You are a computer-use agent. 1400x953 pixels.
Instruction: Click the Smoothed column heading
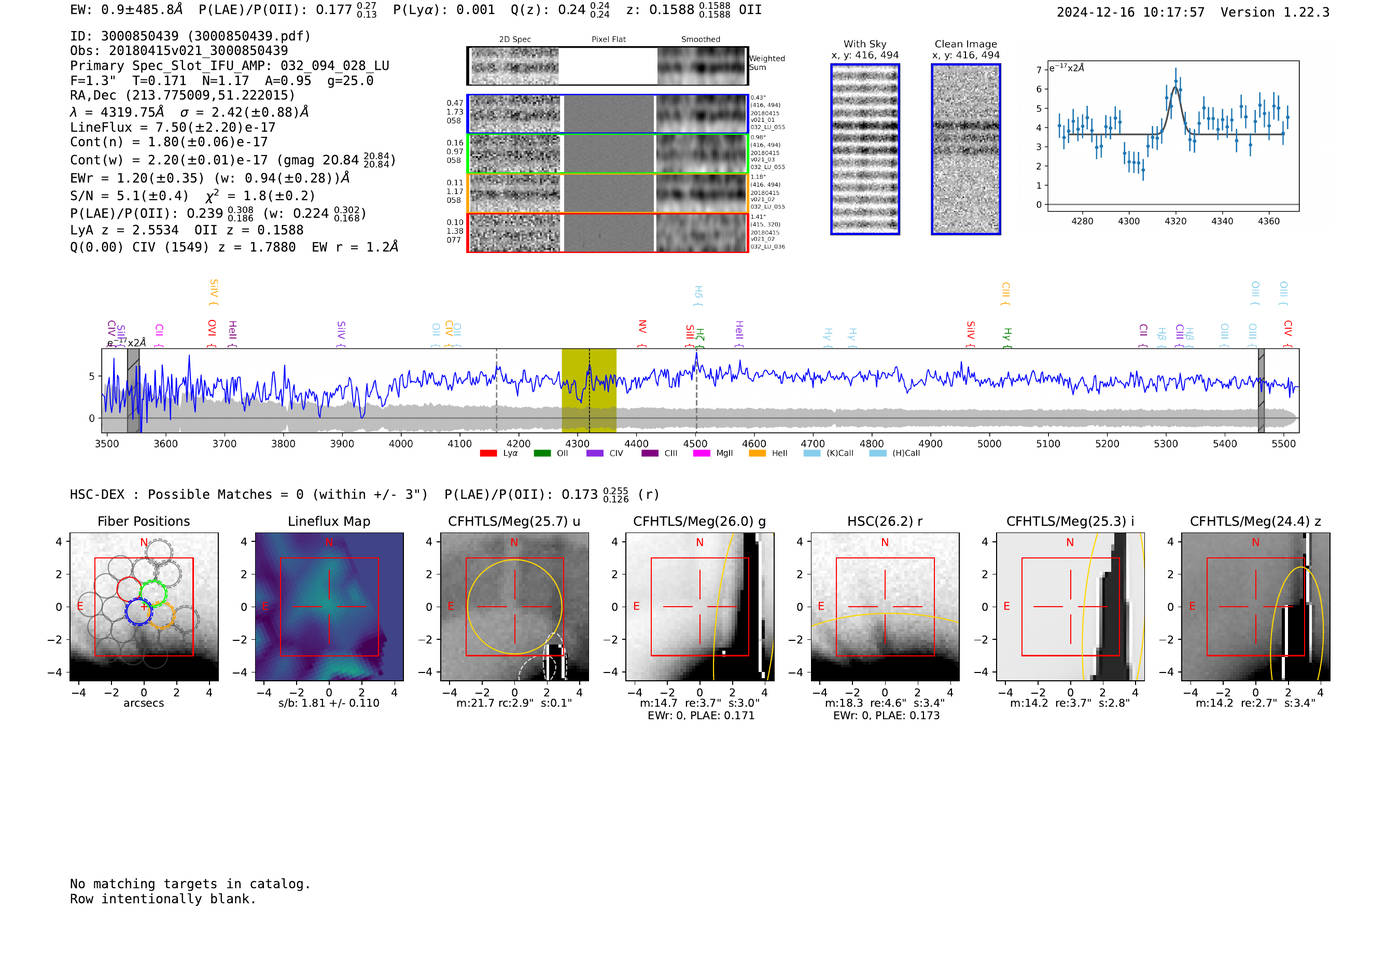[x=701, y=40]
